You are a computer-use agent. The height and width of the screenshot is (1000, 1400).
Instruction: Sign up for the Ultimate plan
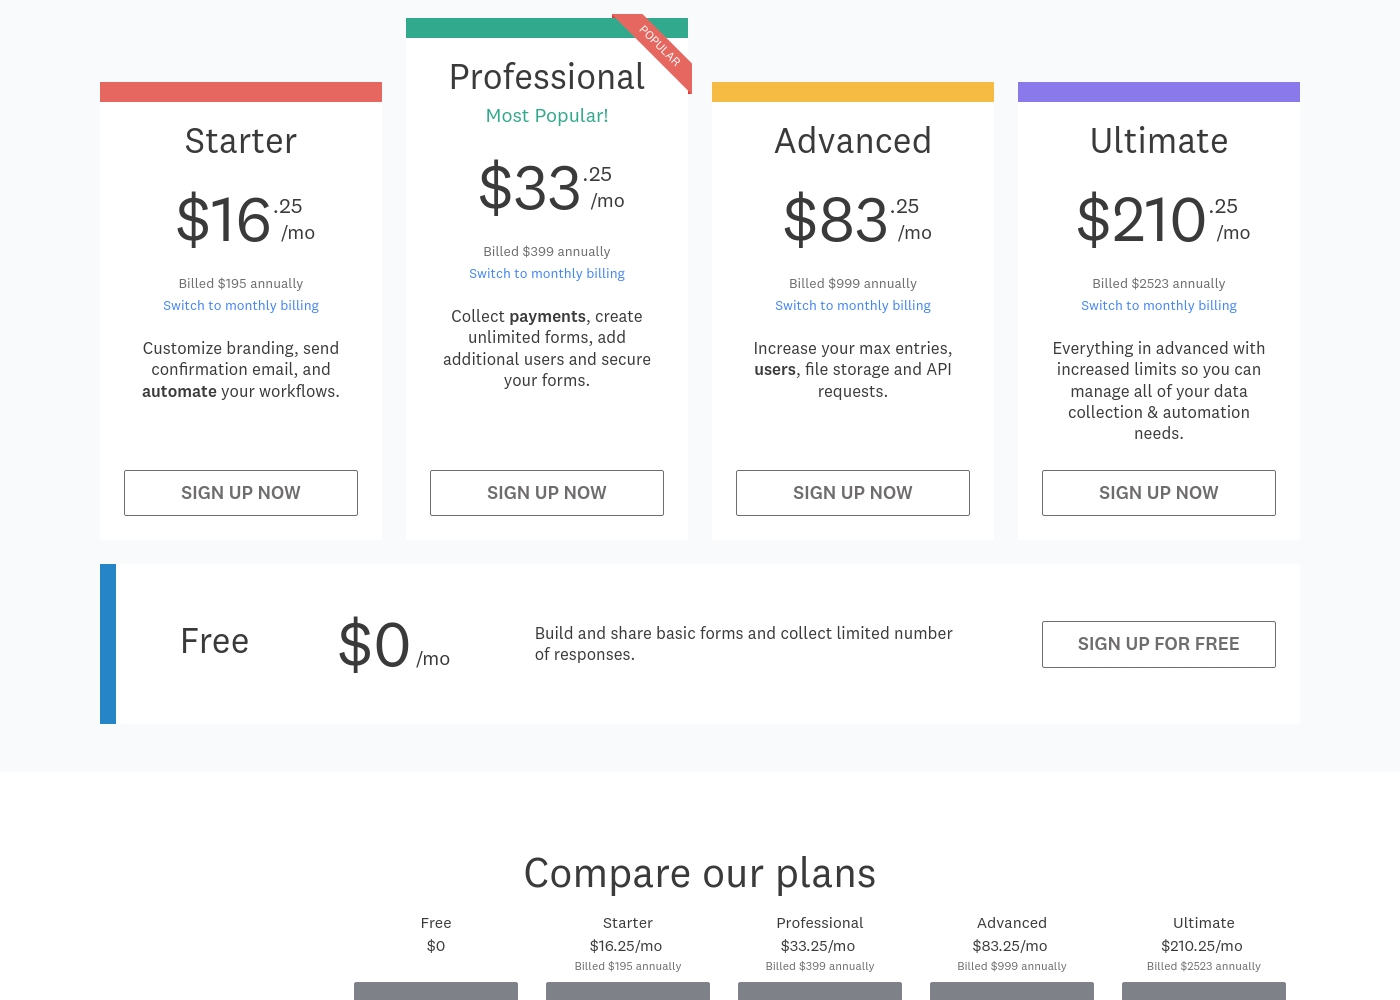(x=1159, y=493)
